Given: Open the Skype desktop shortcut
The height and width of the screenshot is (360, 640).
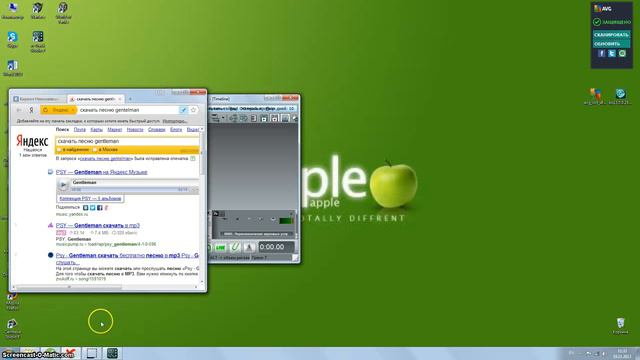Looking at the screenshot, I should pos(12,40).
